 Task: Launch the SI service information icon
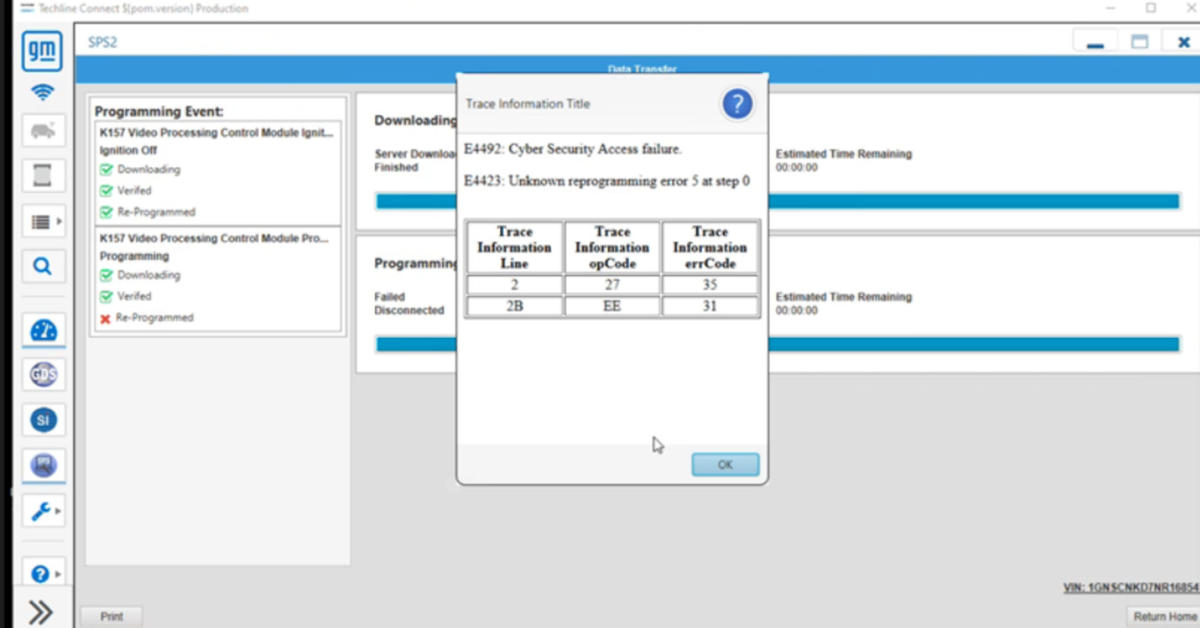pos(43,420)
